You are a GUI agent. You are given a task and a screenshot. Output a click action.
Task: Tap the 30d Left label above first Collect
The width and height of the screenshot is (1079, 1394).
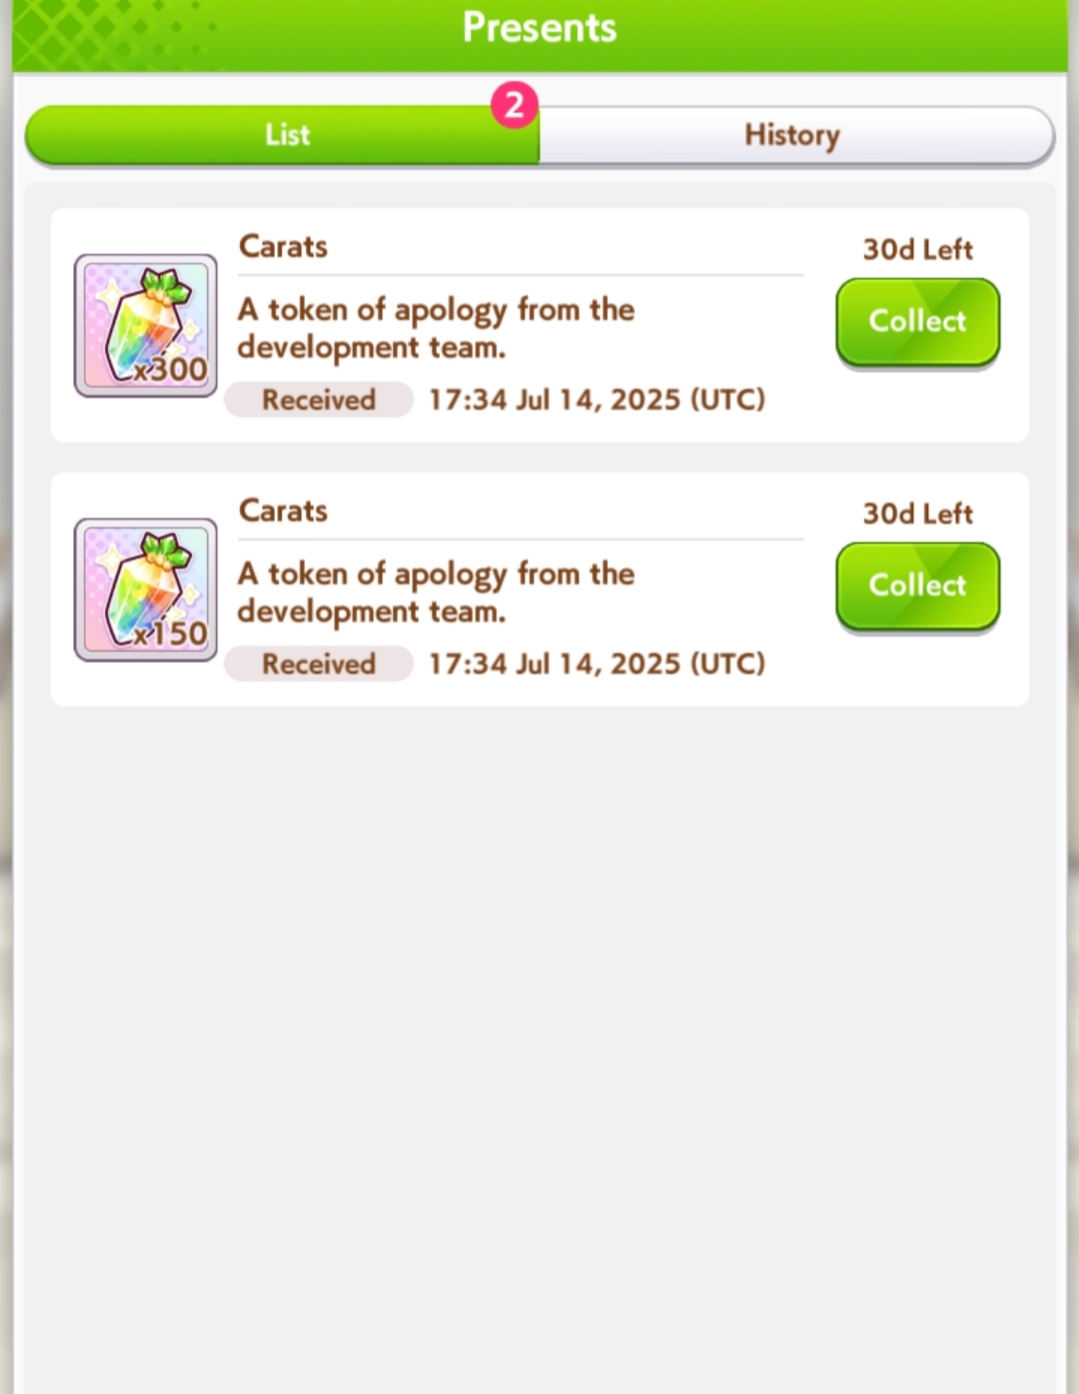coord(918,249)
